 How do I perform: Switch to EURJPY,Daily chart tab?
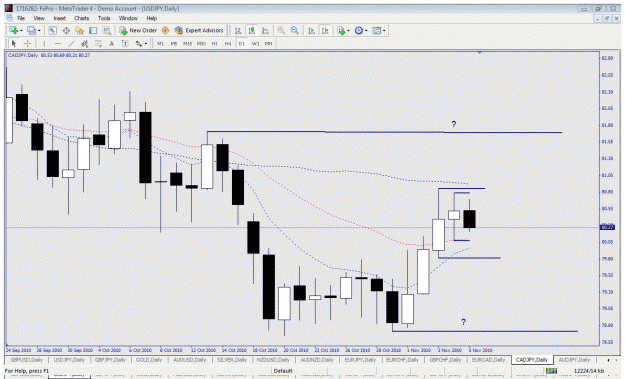[x=360, y=359]
